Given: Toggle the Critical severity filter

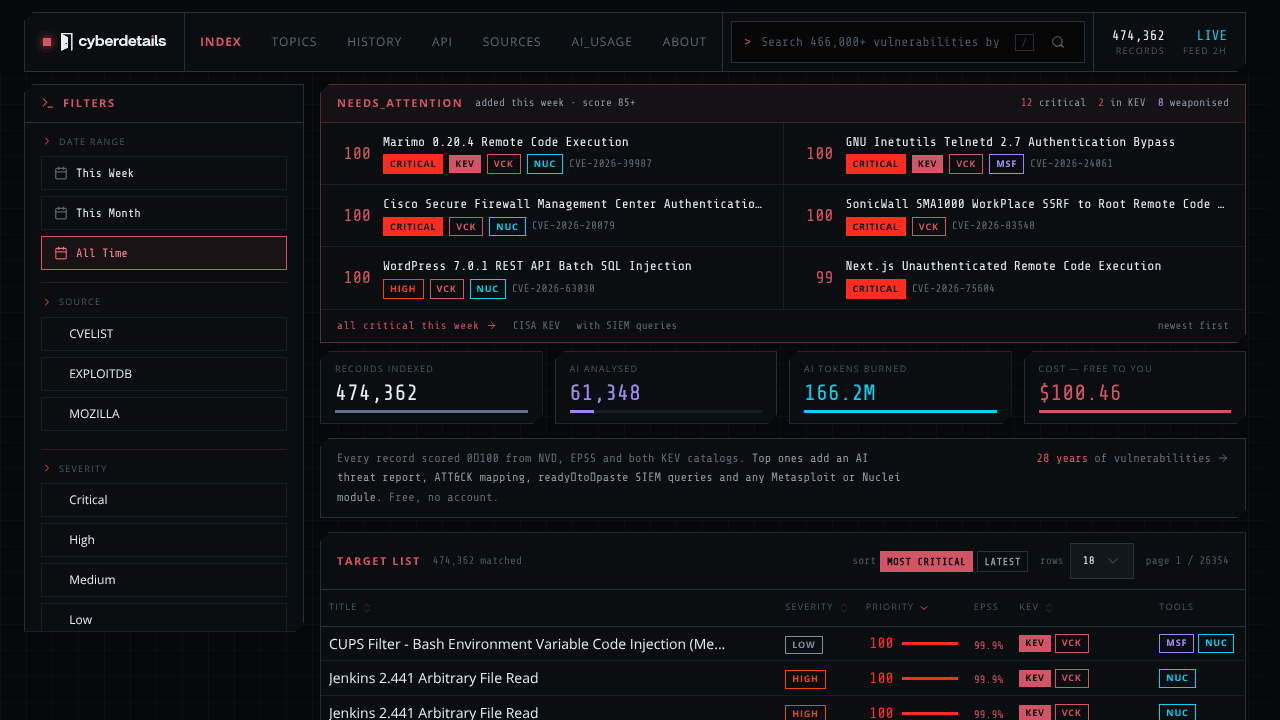Looking at the screenshot, I should (164, 500).
